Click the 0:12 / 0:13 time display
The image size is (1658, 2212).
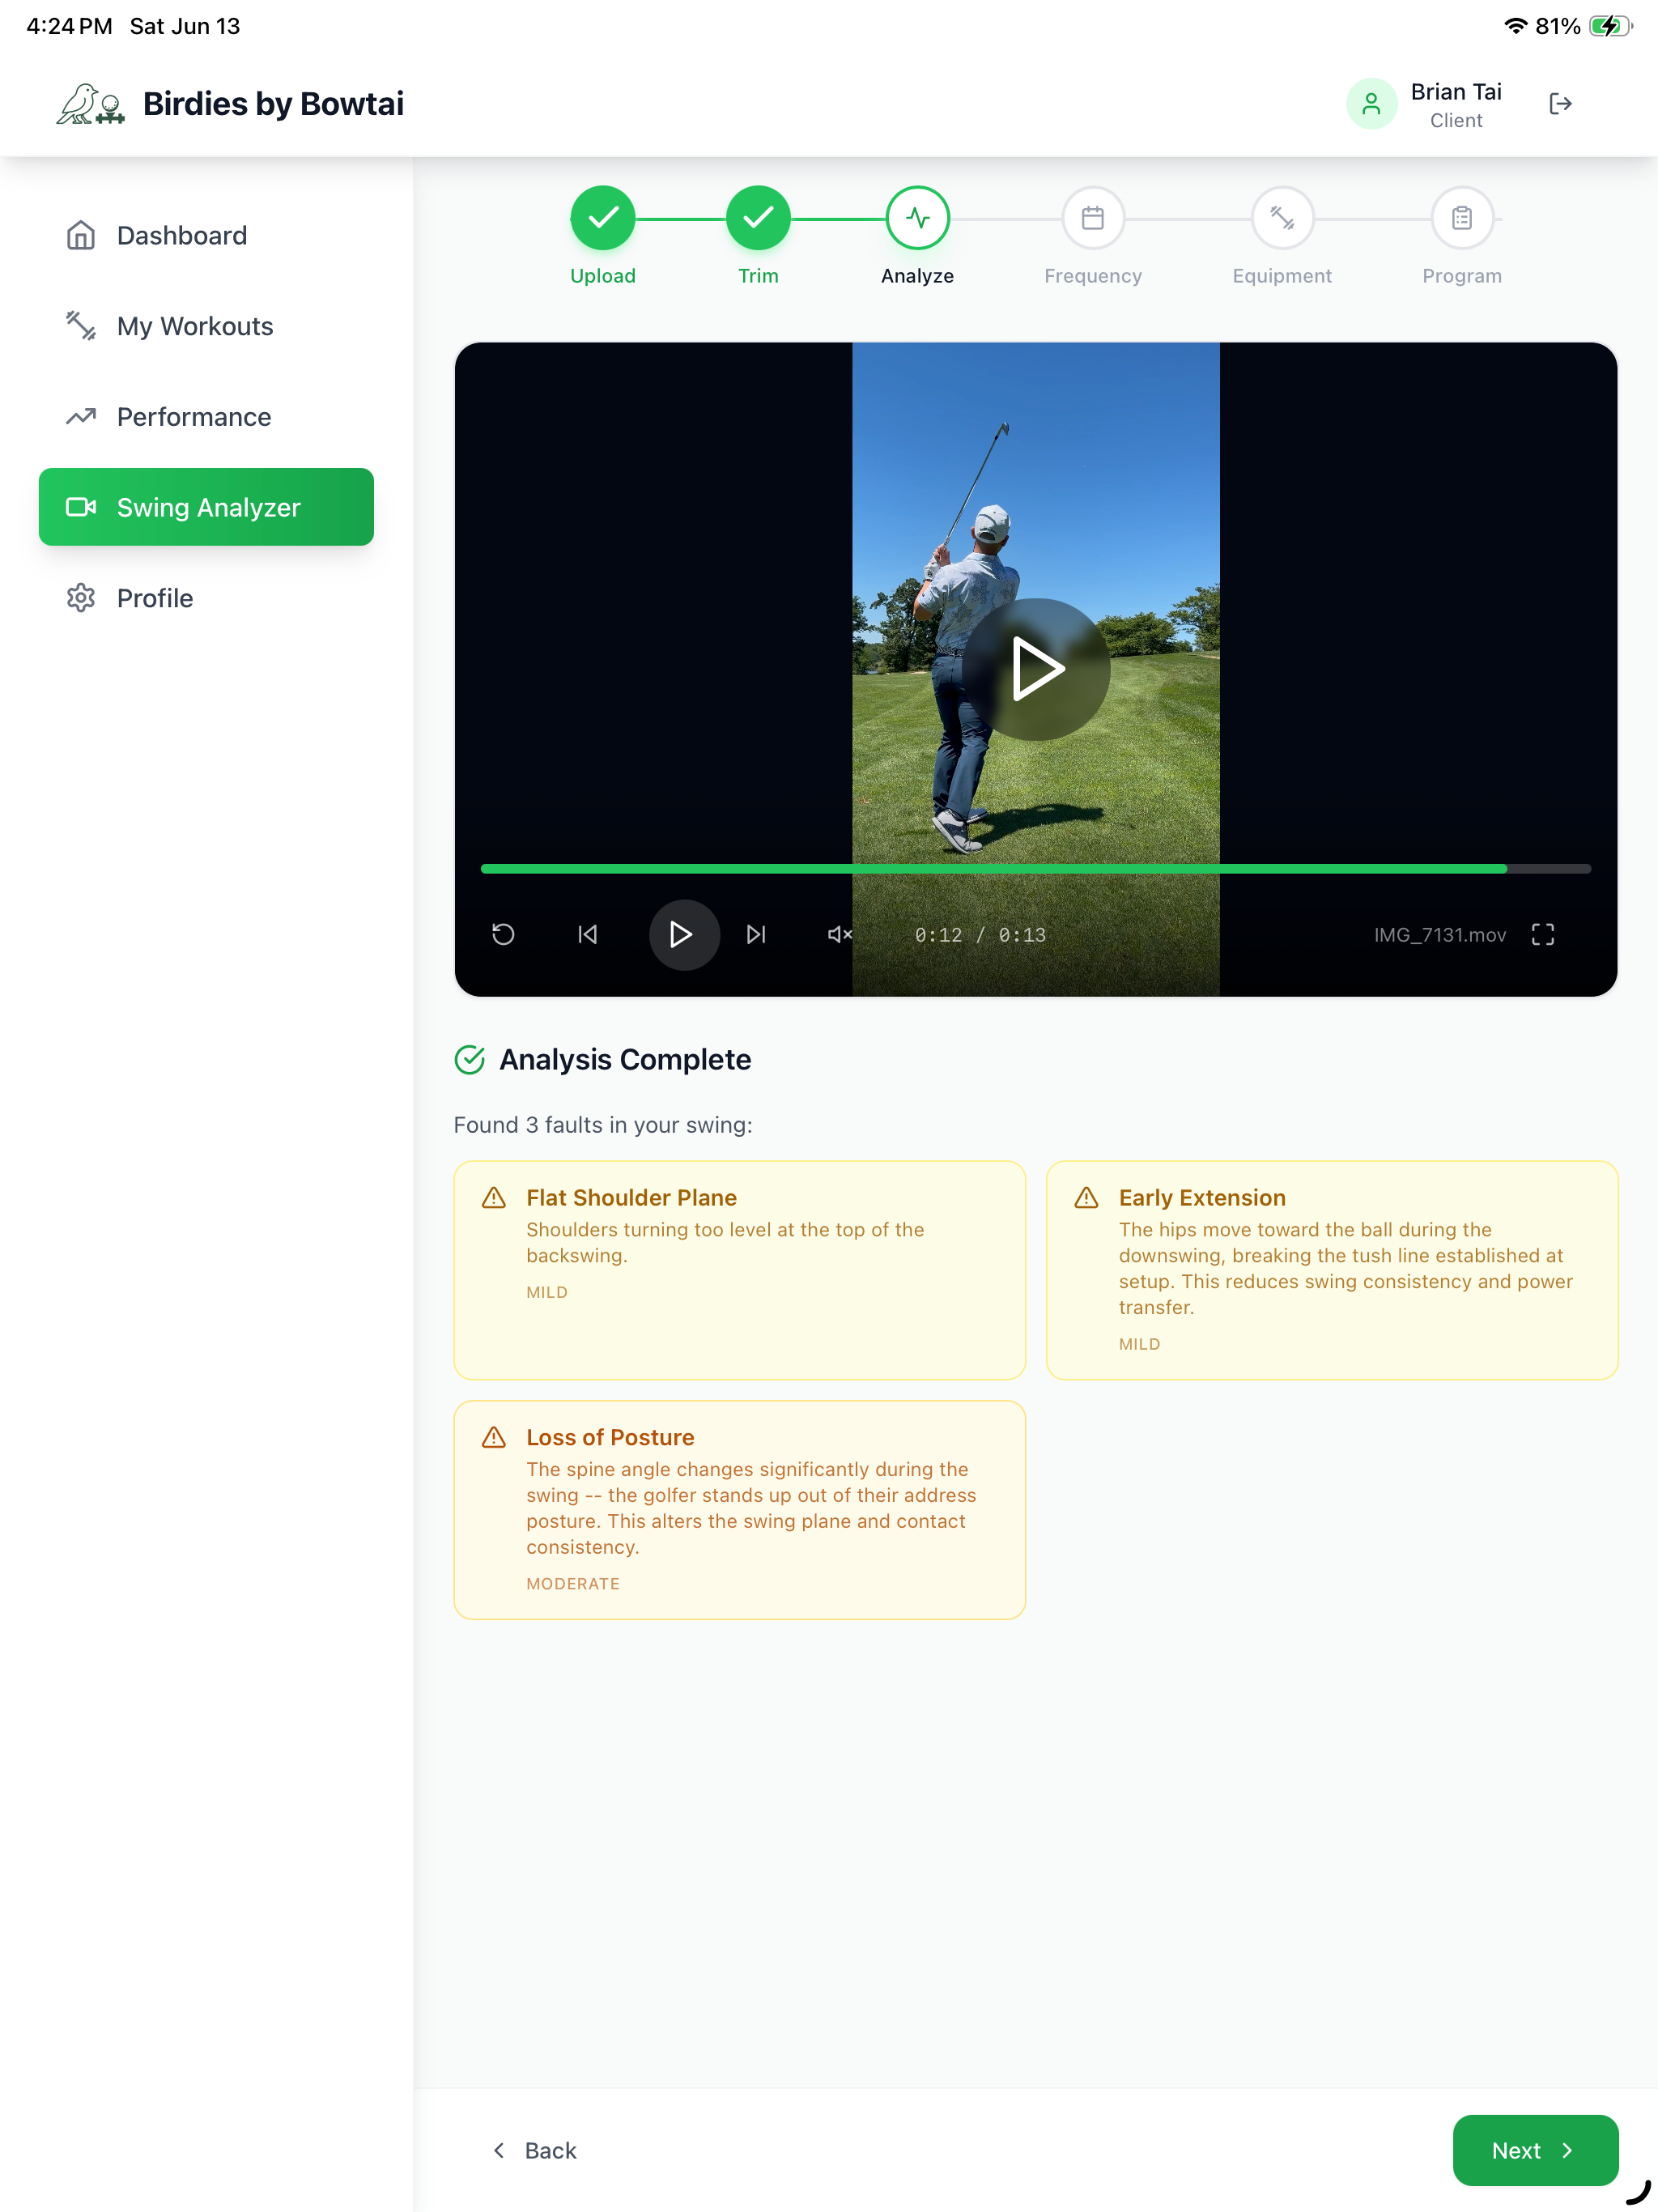pyautogui.click(x=980, y=935)
